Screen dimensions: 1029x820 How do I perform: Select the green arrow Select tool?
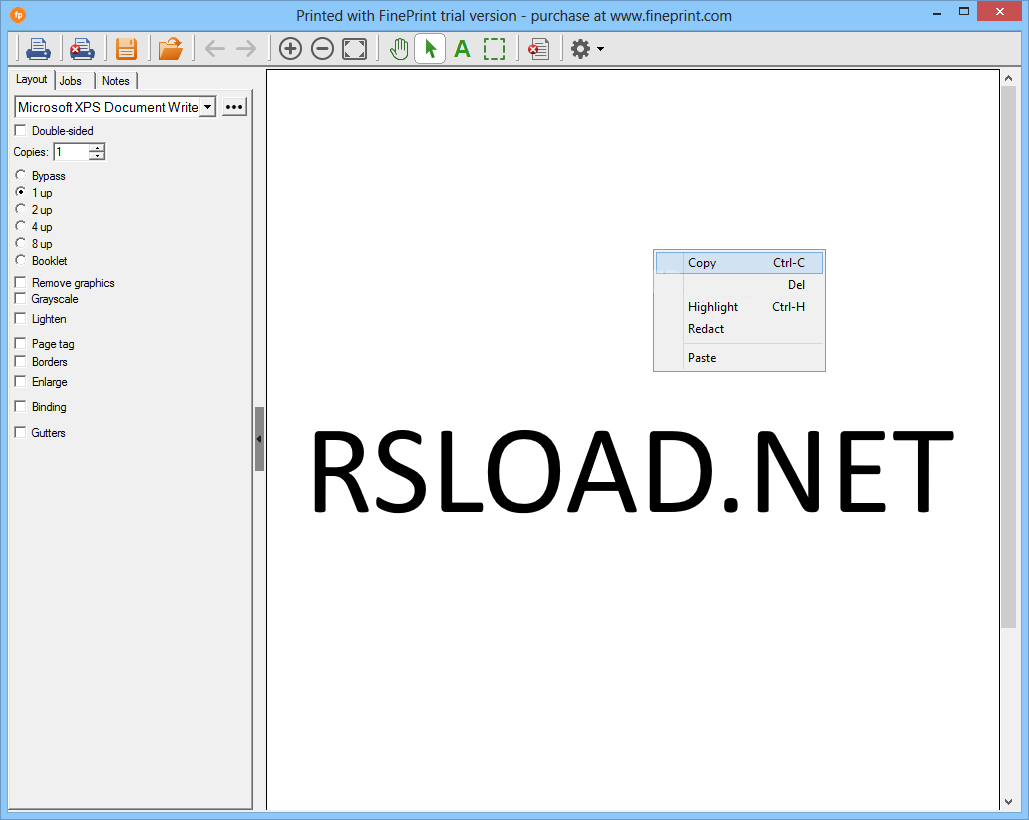pyautogui.click(x=430, y=49)
